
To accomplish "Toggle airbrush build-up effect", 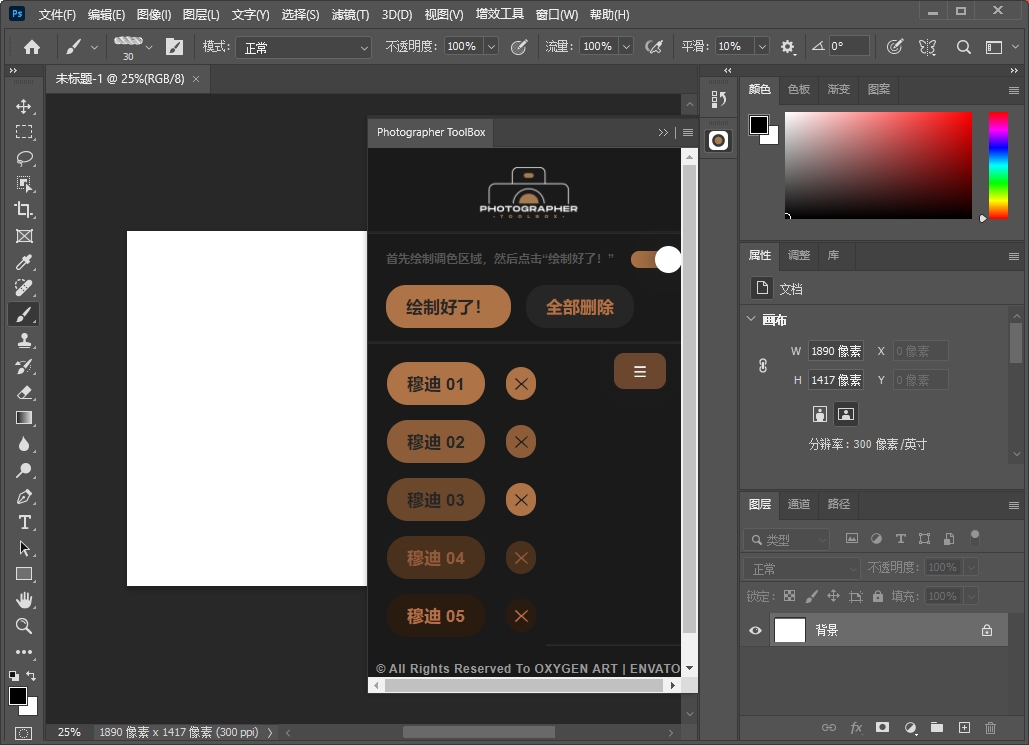I will (654, 47).
